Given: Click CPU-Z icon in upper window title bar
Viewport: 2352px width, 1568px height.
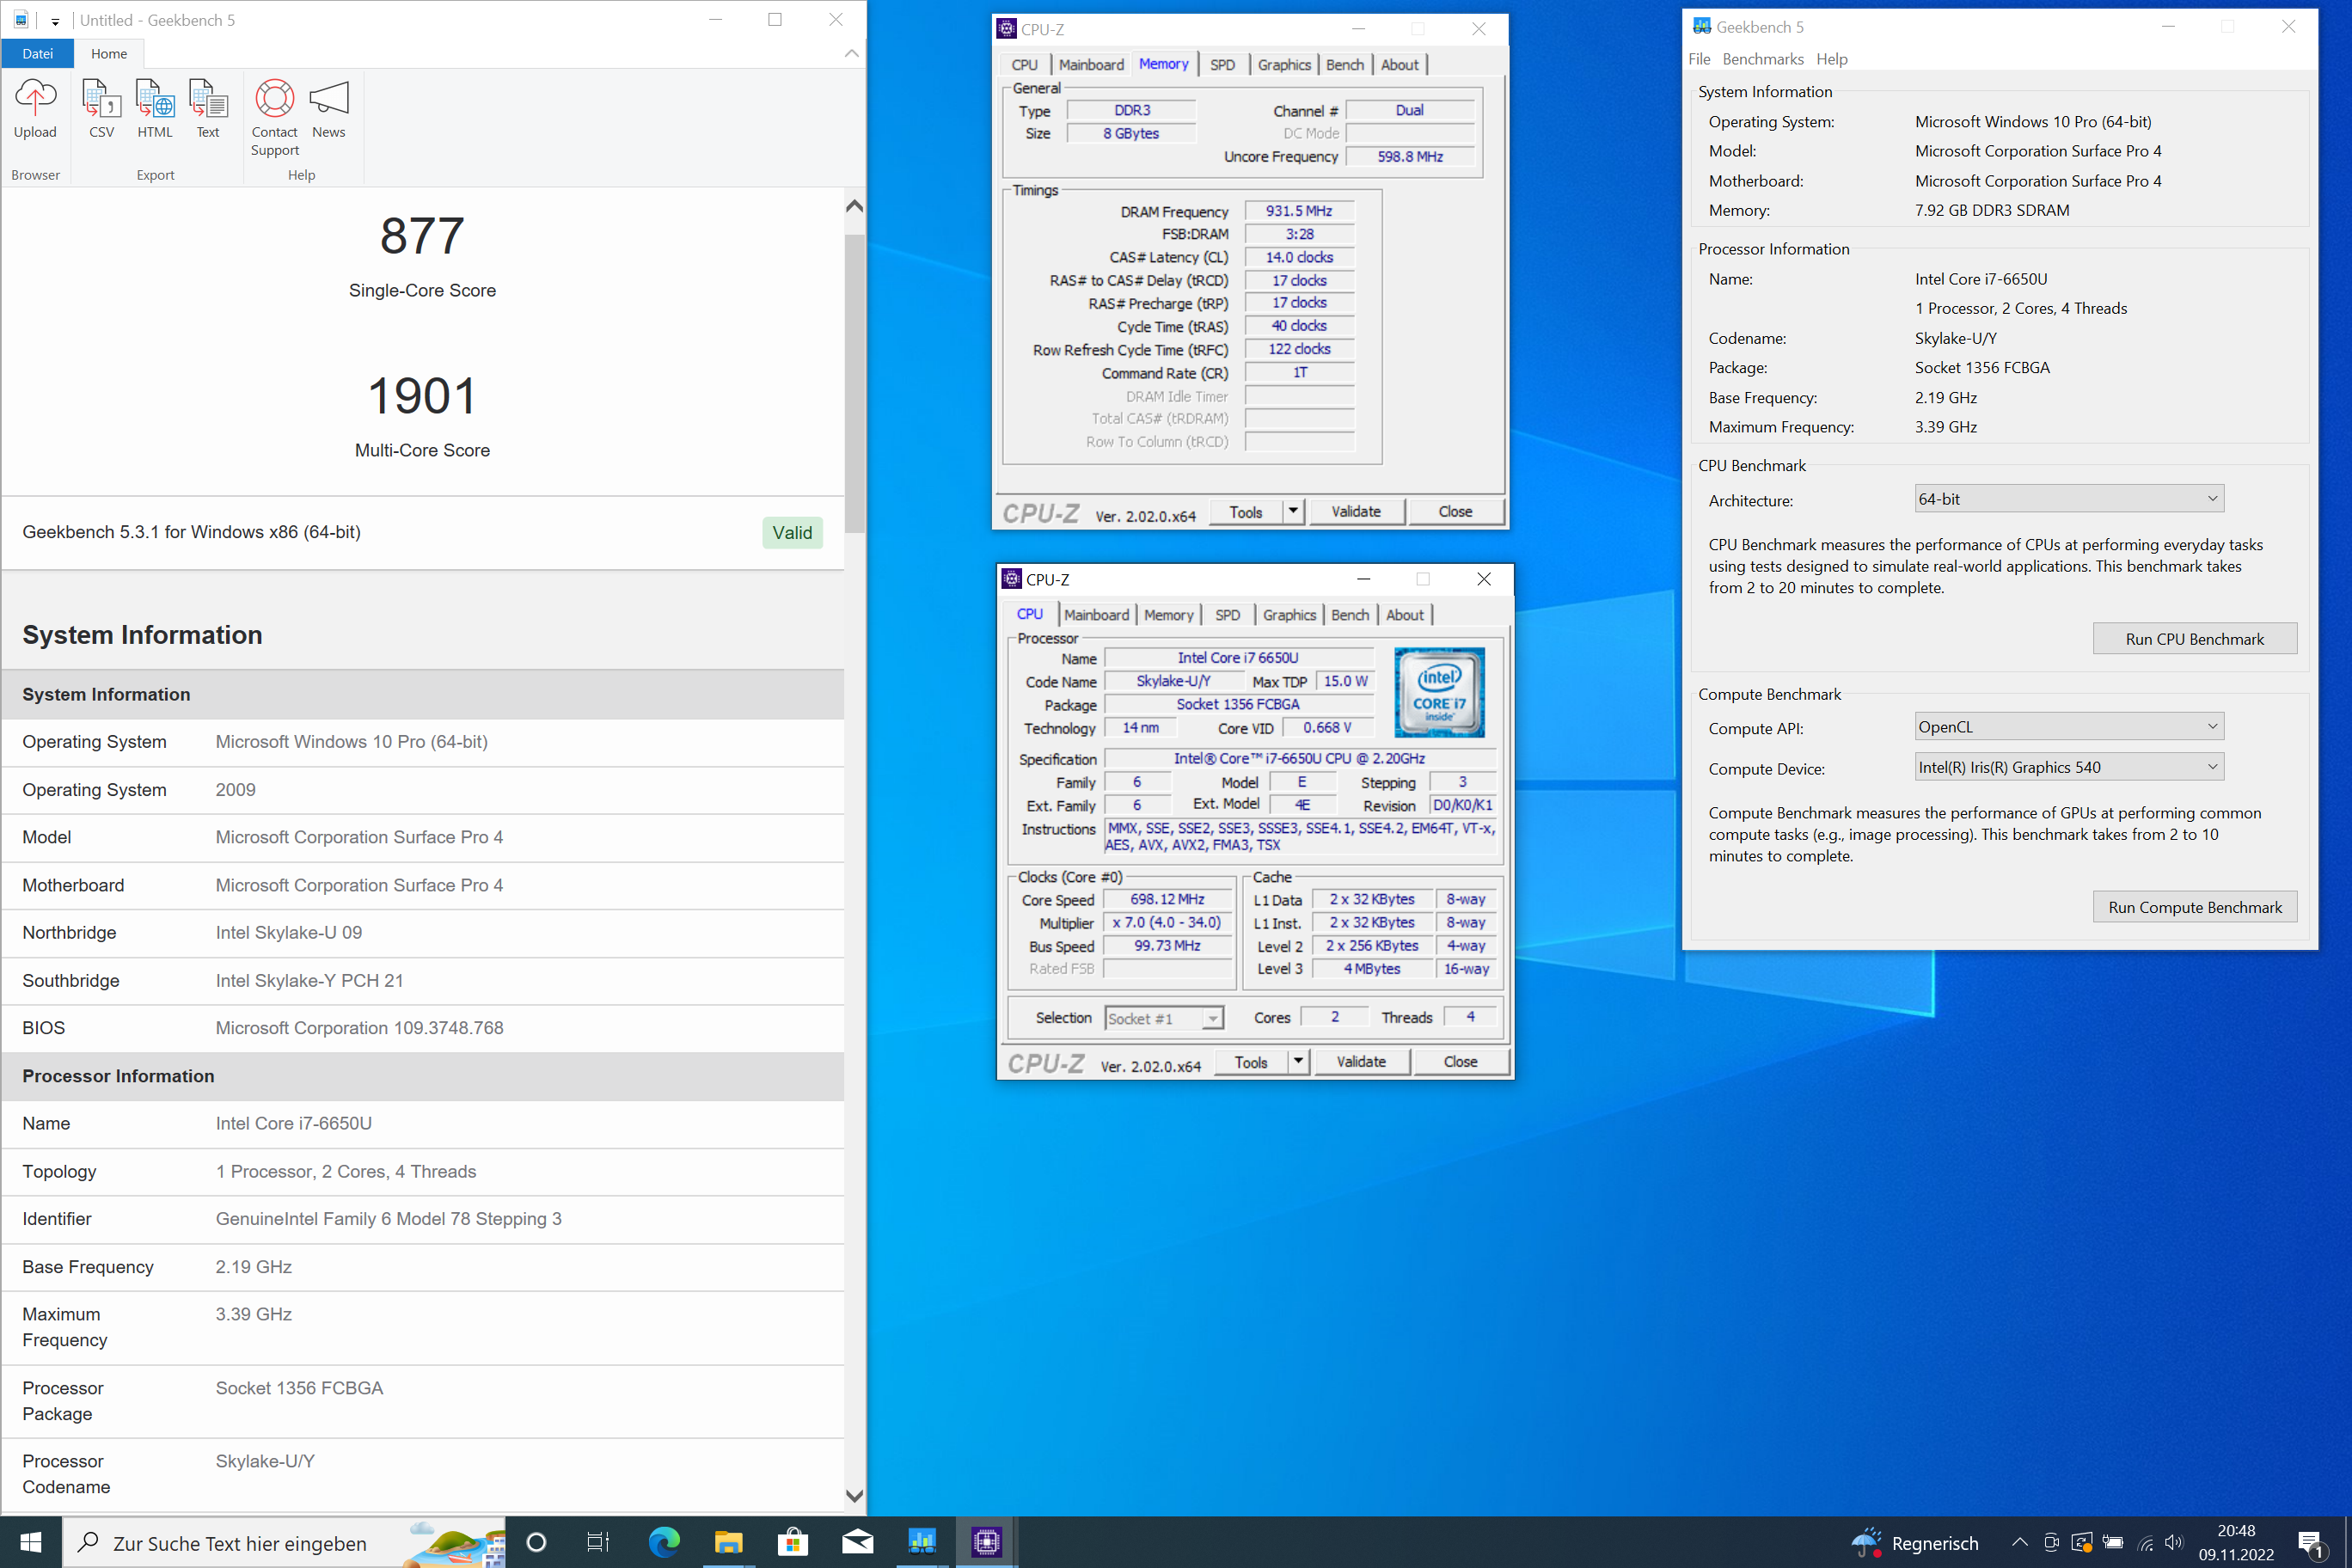Looking at the screenshot, I should [x=1006, y=29].
